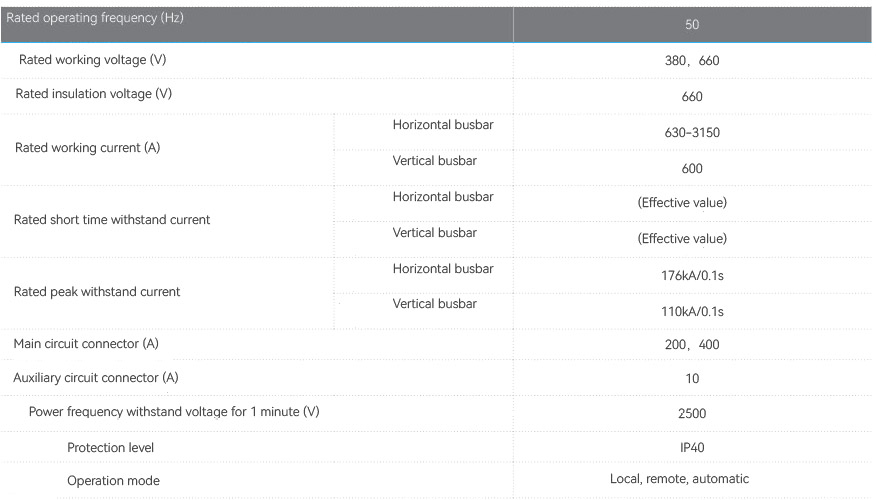This screenshot has height=500, width=876.
Task: Select the 50 value in header row
Action: coord(692,25)
